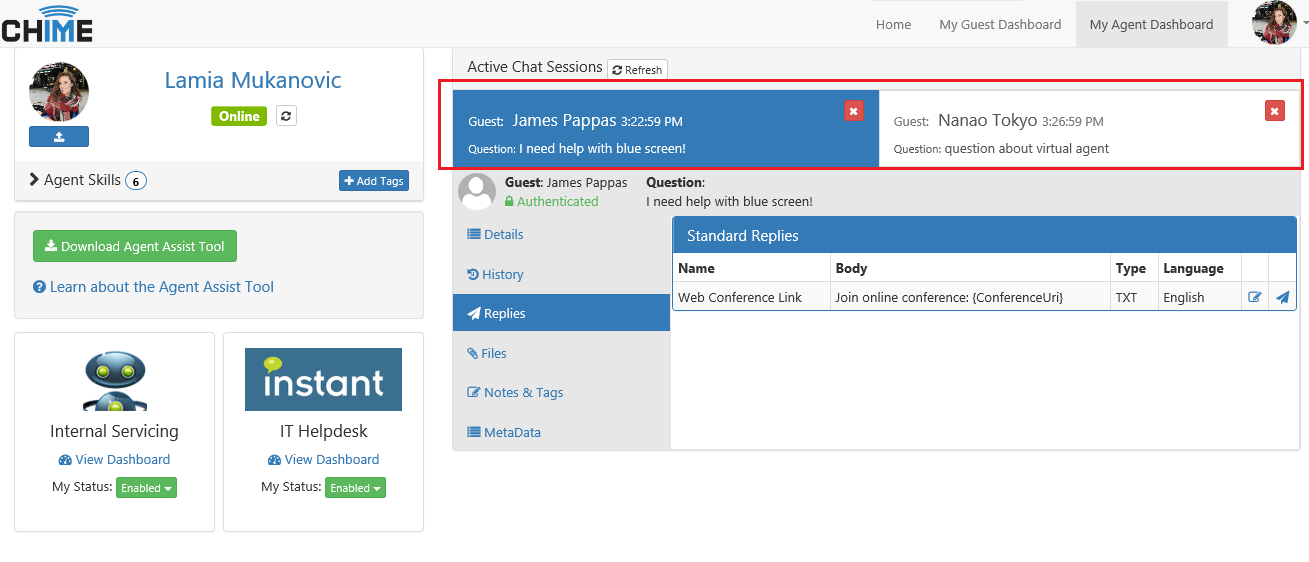This screenshot has height=562, width=1309.
Task: Send the Web Conference Link reply
Action: tap(1283, 297)
